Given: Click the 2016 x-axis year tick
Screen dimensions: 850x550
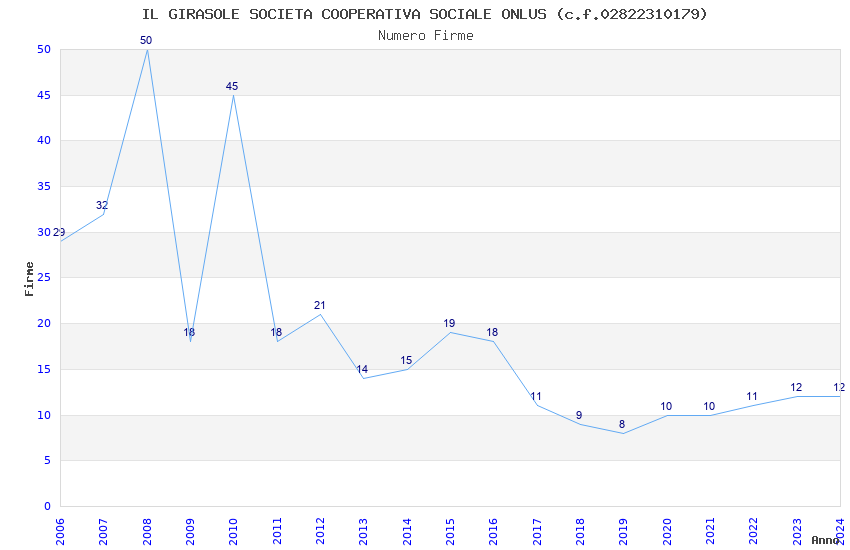Looking at the screenshot, I should [493, 531].
